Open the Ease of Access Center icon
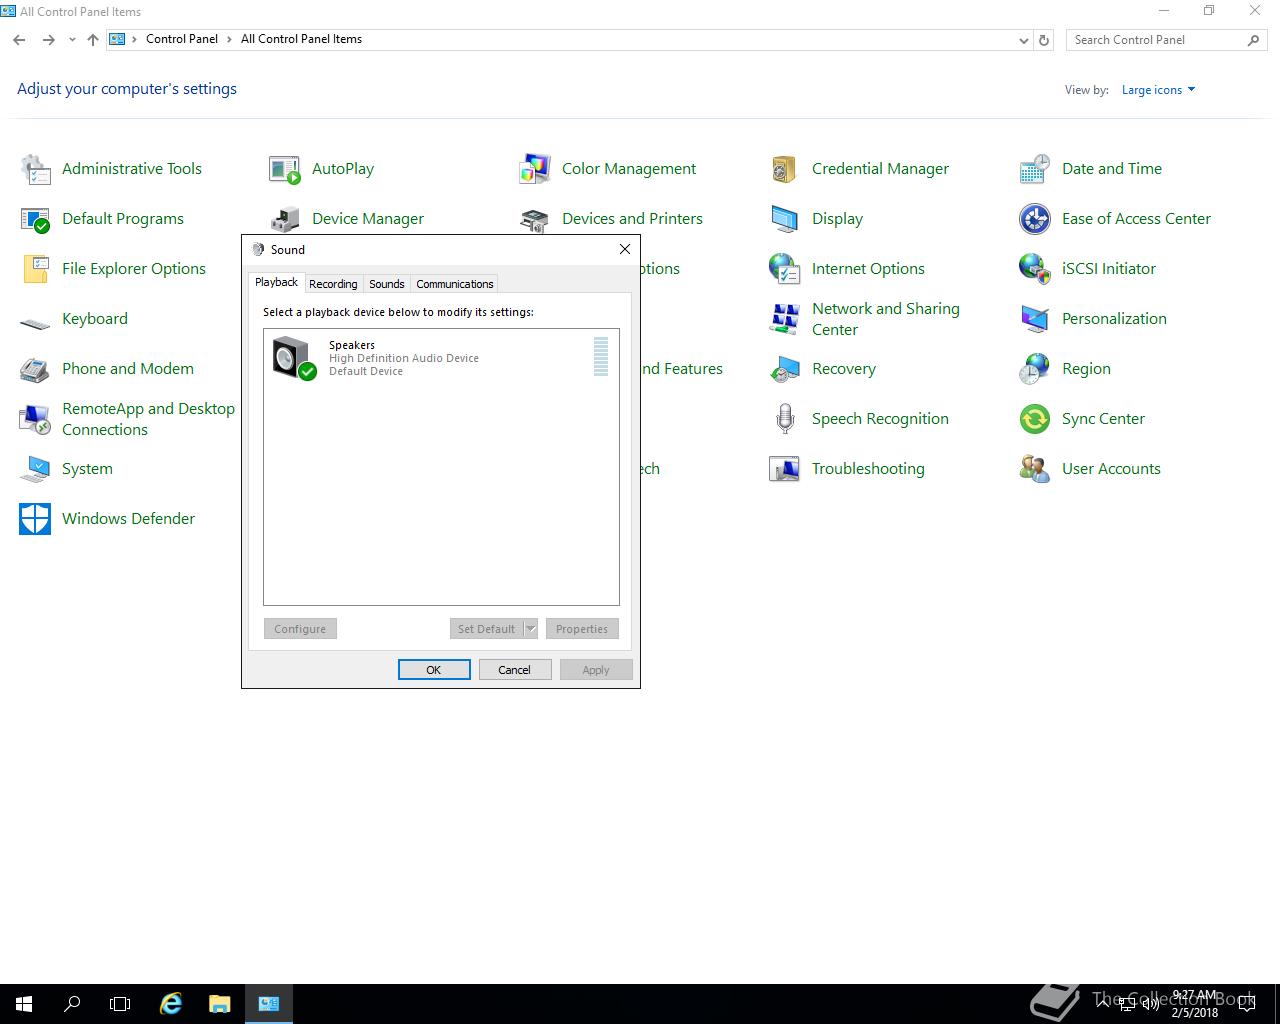 click(x=1035, y=219)
